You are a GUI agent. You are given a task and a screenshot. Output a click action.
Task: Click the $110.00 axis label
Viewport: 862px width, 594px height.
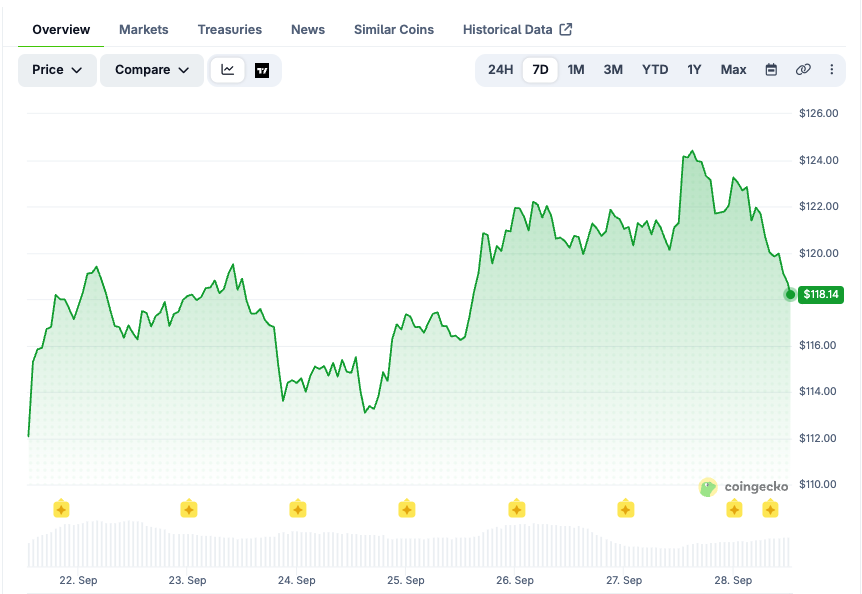point(817,484)
